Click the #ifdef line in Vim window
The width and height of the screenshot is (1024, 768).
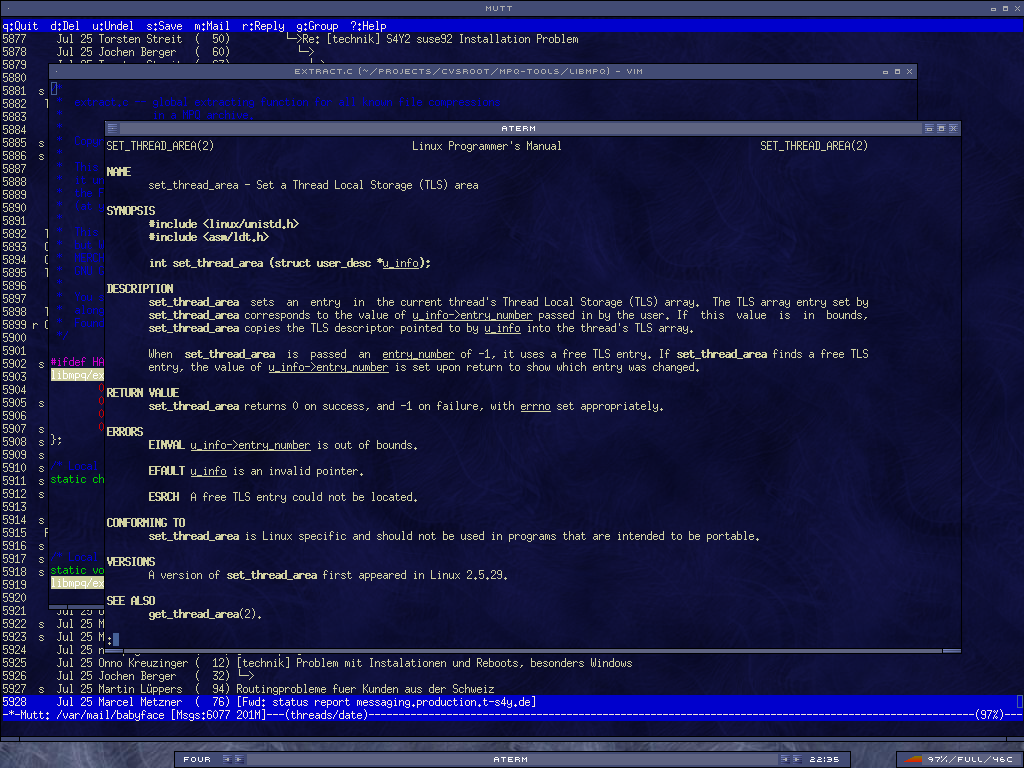tap(77, 362)
